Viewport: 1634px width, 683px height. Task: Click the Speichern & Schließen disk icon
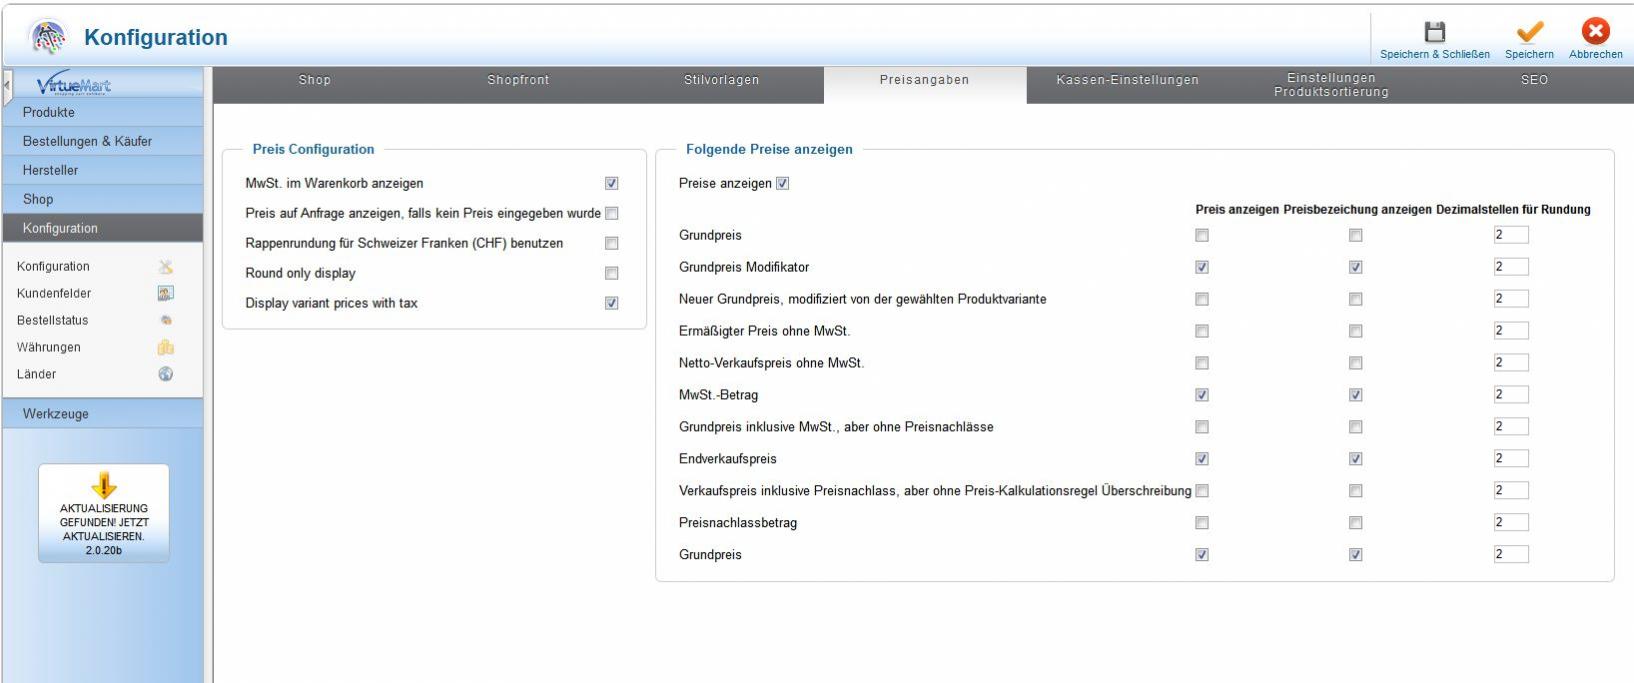click(x=1434, y=32)
